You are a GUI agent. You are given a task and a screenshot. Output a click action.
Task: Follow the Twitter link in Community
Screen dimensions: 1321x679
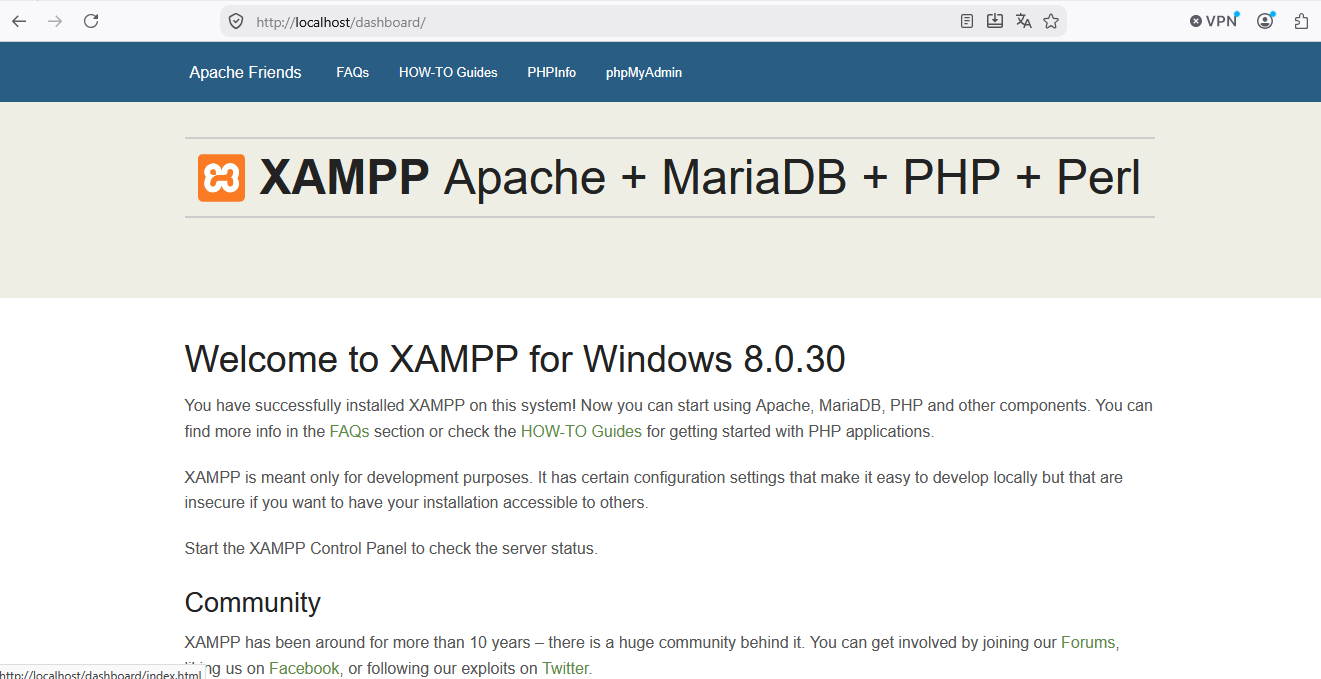click(x=565, y=668)
